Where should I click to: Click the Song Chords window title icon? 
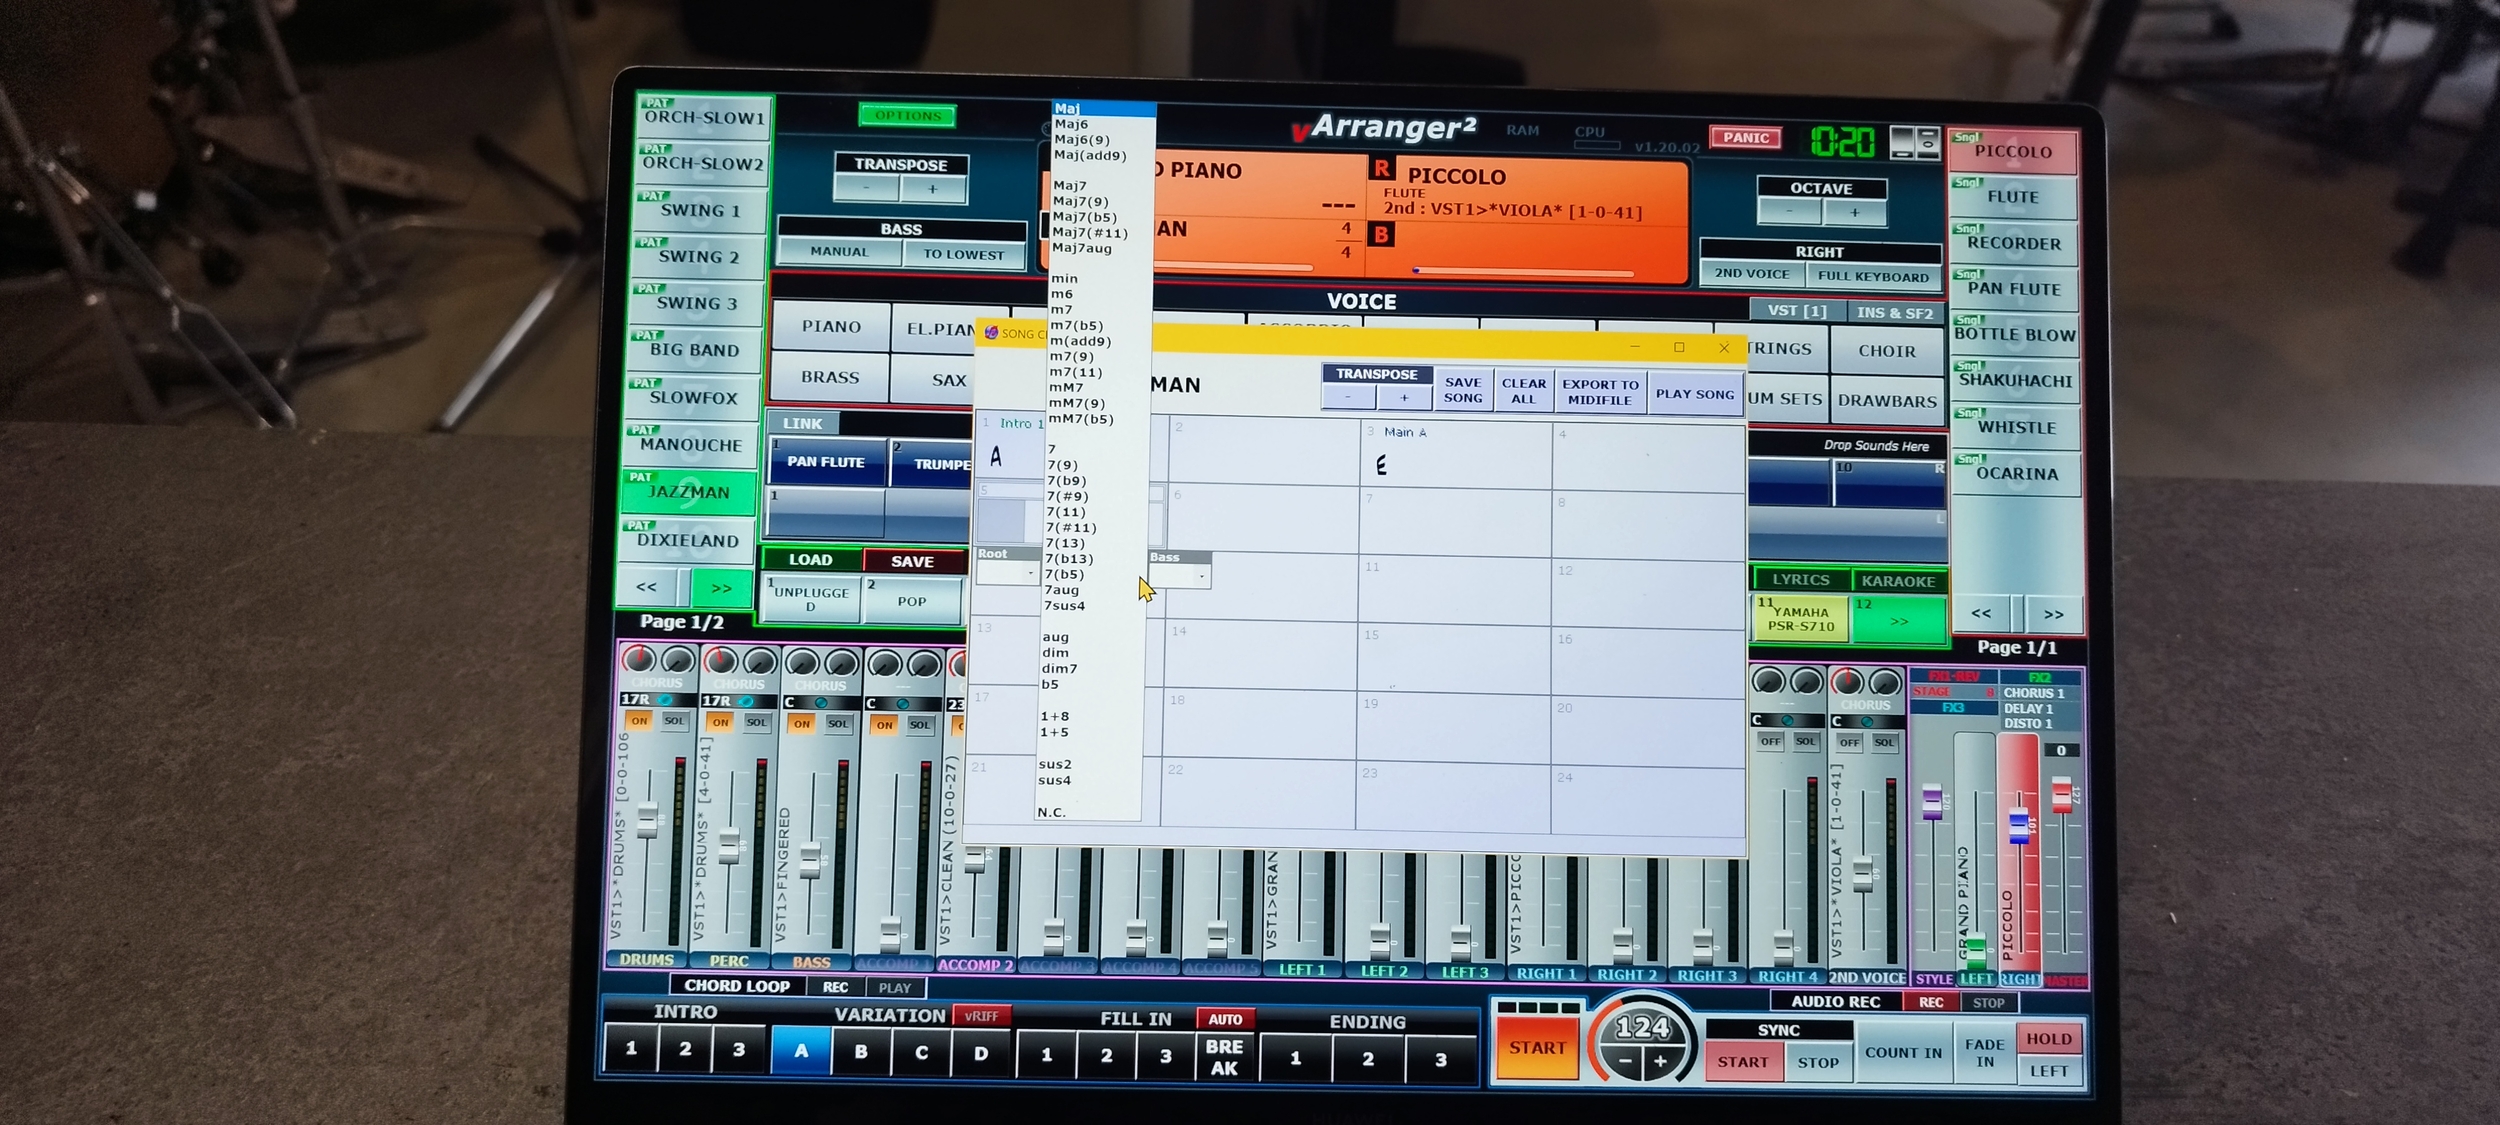(x=991, y=333)
